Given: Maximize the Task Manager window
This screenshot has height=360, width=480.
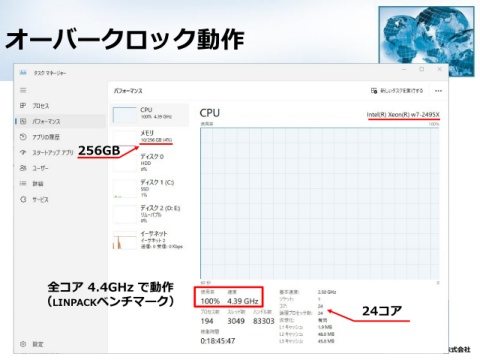Looking at the screenshot, I should pyautogui.click(x=422, y=69).
